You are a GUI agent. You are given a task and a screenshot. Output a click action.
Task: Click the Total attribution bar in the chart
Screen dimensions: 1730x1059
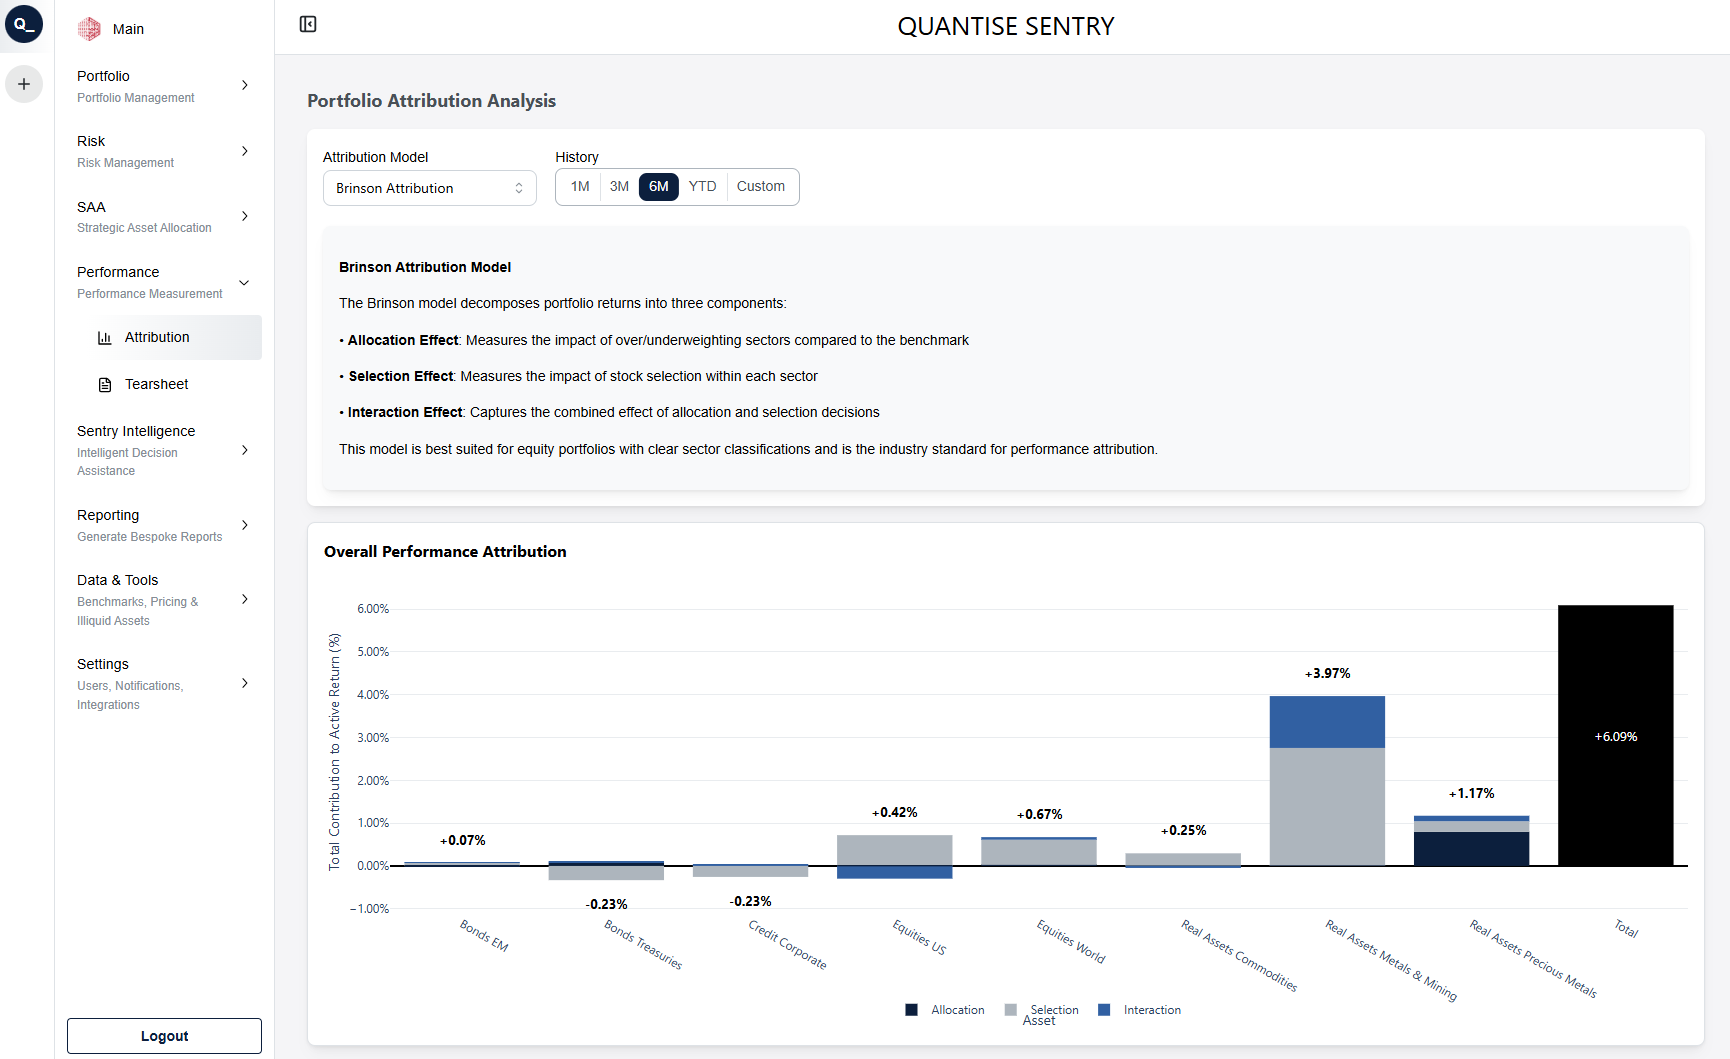[x=1615, y=737]
